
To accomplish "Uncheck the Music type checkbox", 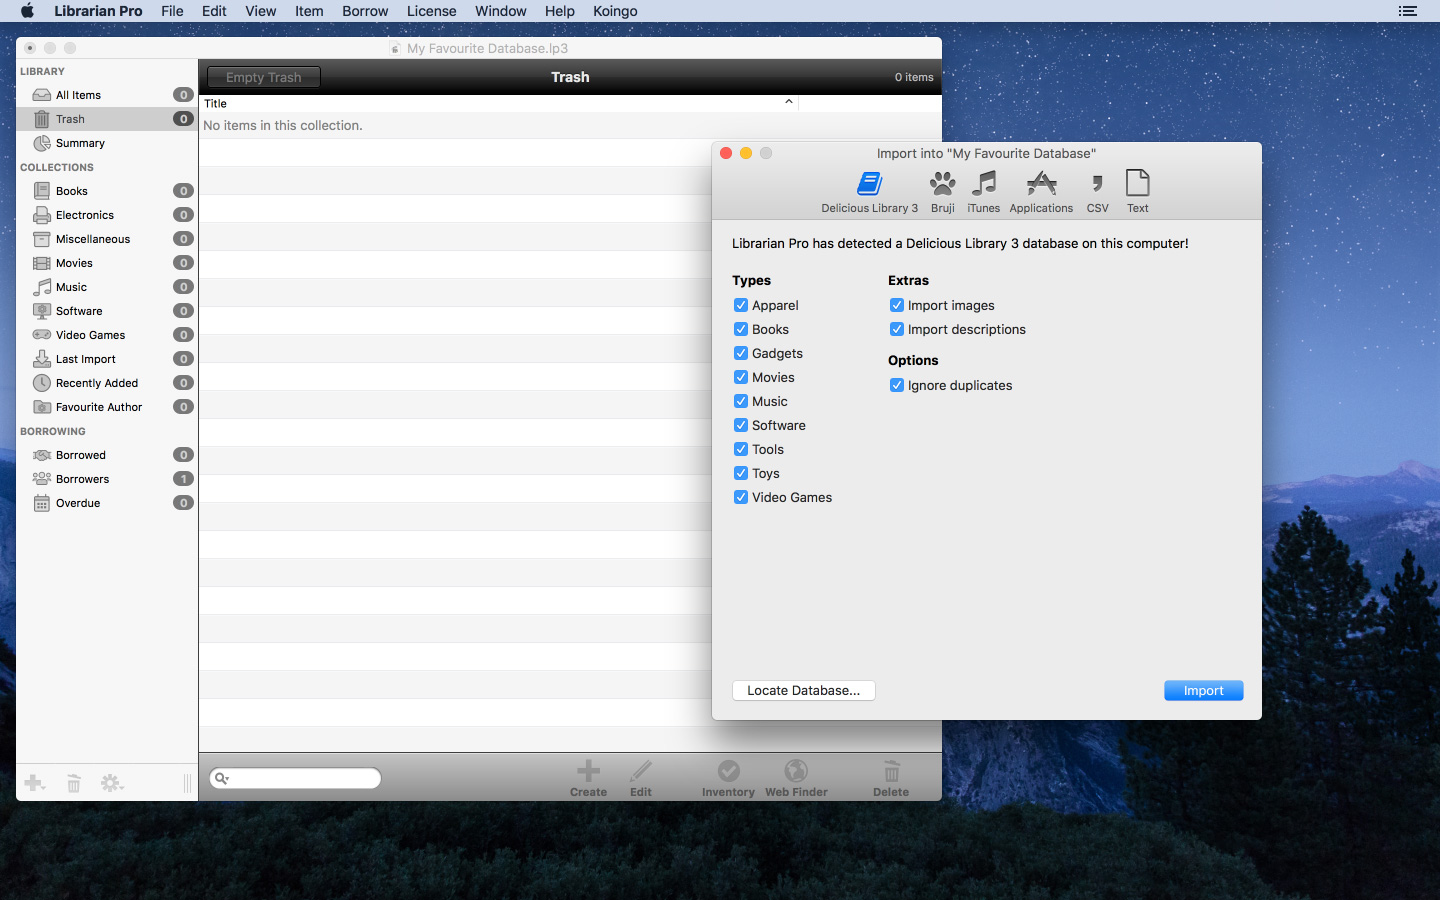I will pyautogui.click(x=741, y=401).
